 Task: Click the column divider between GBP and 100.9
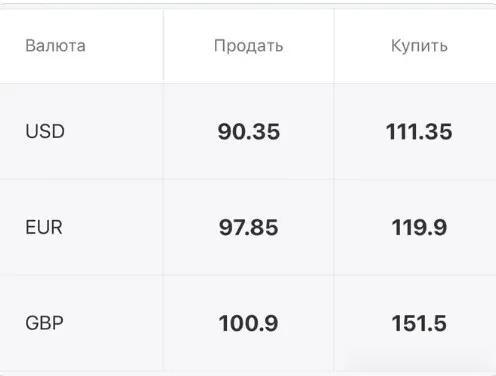click(163, 323)
